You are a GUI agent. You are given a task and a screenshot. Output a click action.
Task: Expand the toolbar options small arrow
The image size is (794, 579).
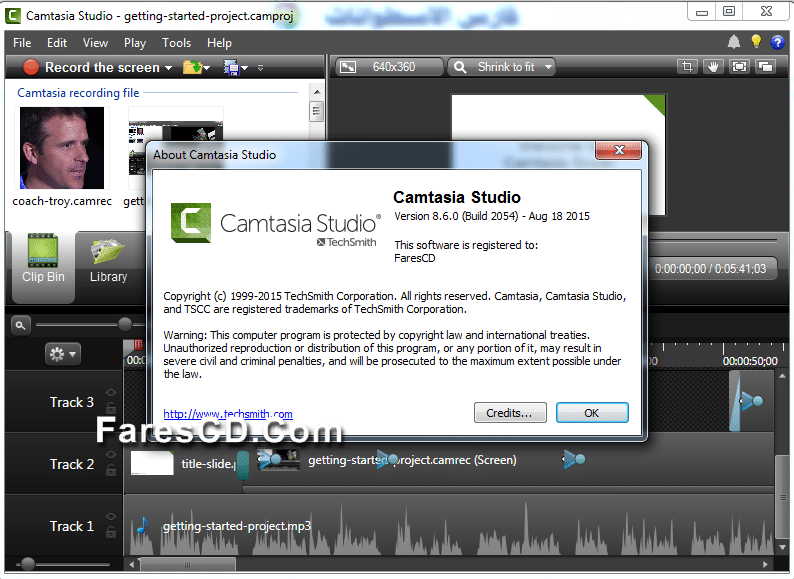click(260, 68)
